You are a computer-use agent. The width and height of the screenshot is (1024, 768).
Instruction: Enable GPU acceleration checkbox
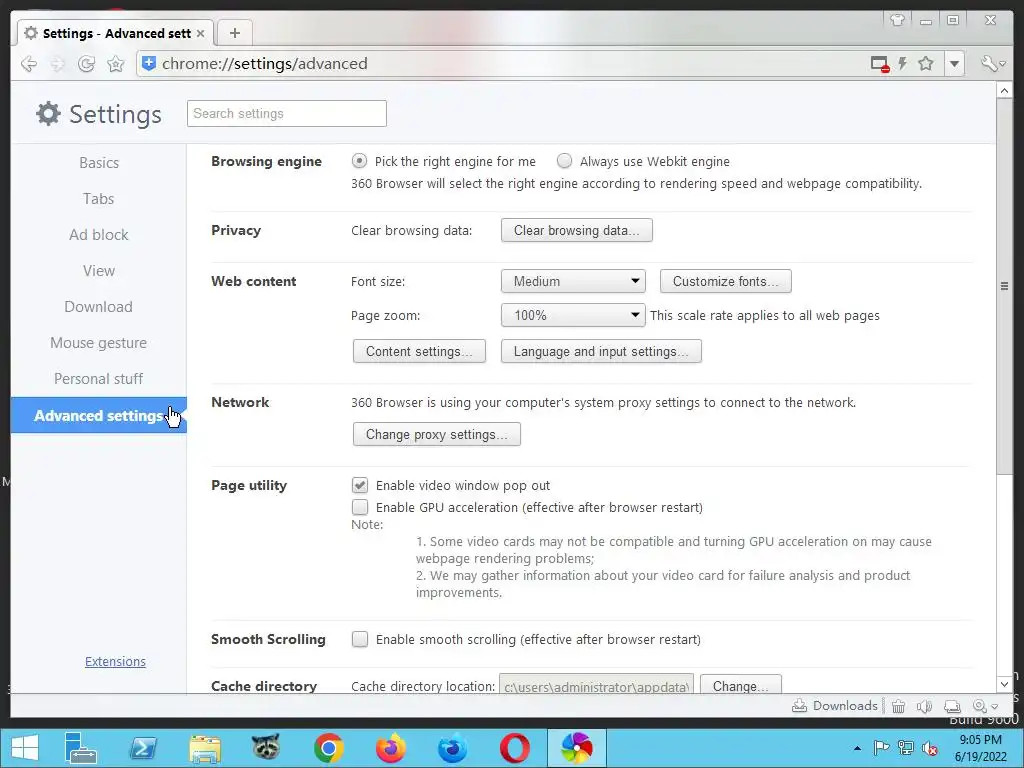pos(360,507)
